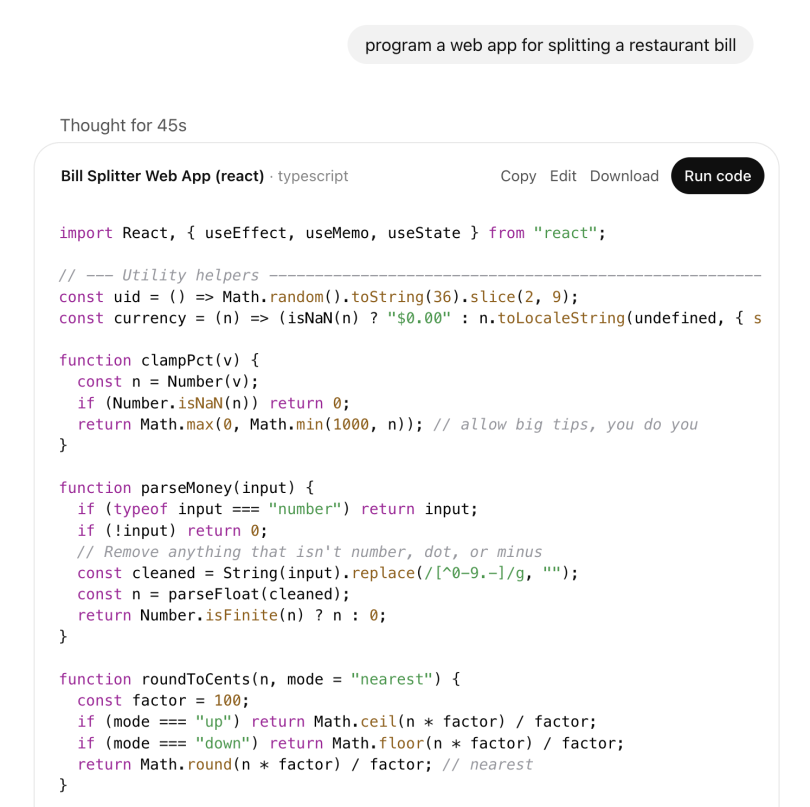
Task: Click the Number.isFinite return statement
Action: [230, 615]
